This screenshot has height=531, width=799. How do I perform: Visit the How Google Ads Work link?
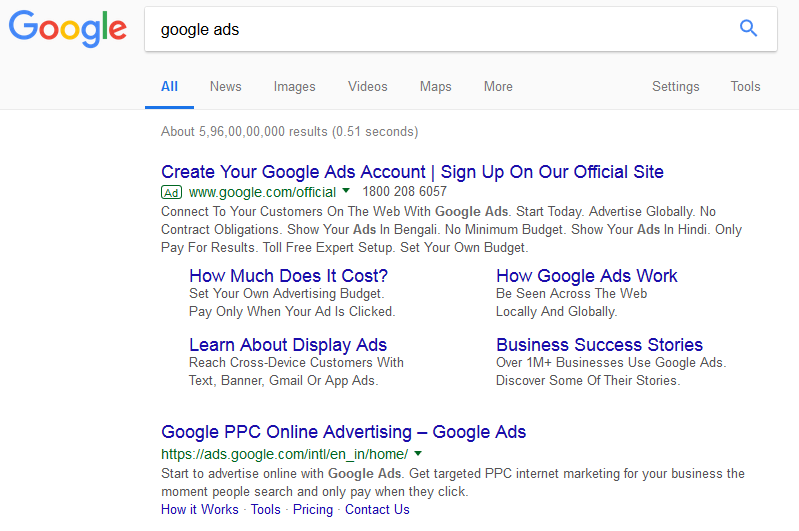[x=587, y=276]
